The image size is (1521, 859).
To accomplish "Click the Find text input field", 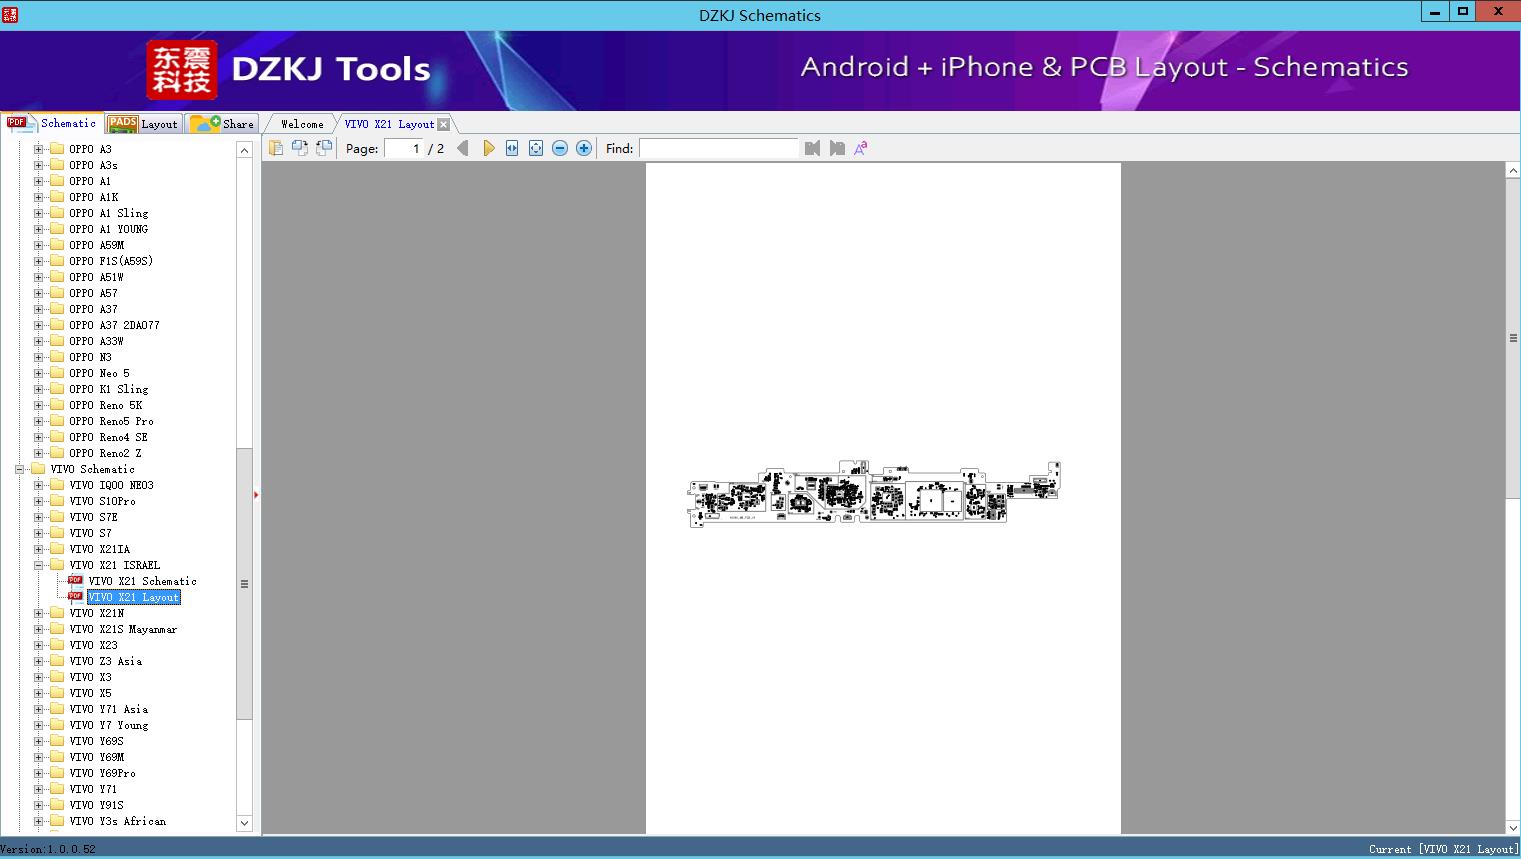I will pyautogui.click(x=719, y=148).
